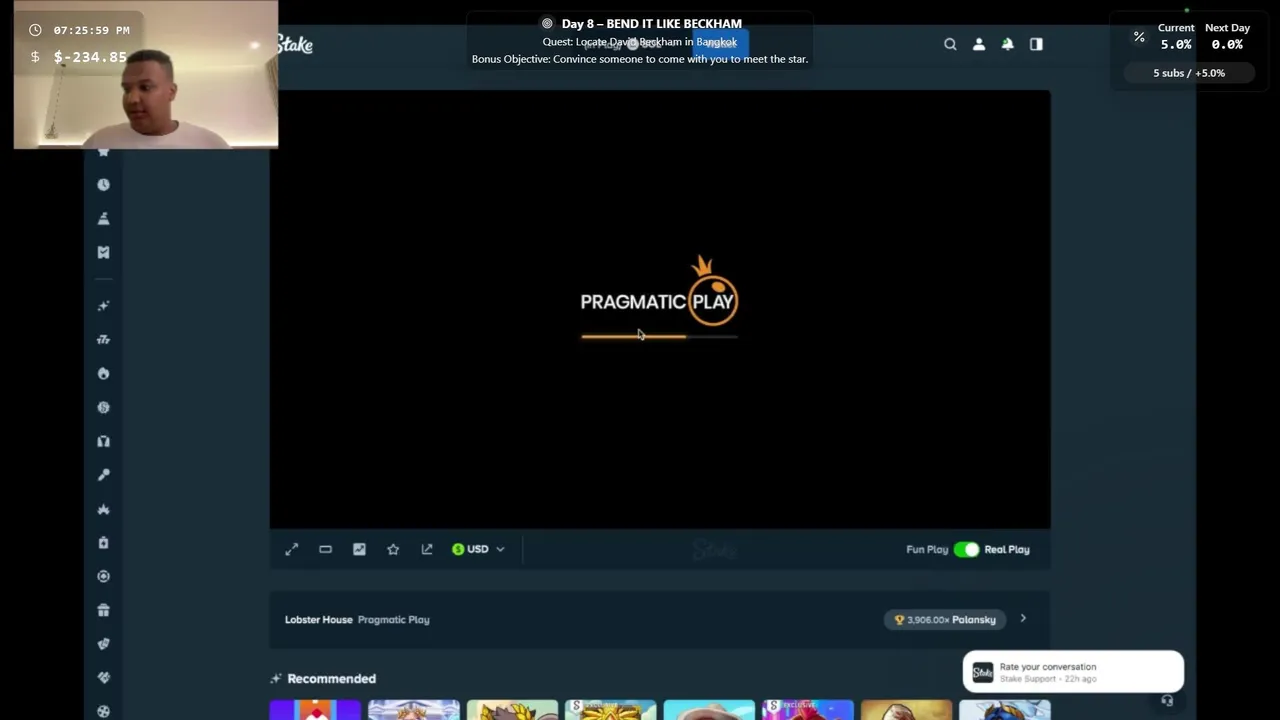Switch to theatre mode rectangle icon

(325, 549)
